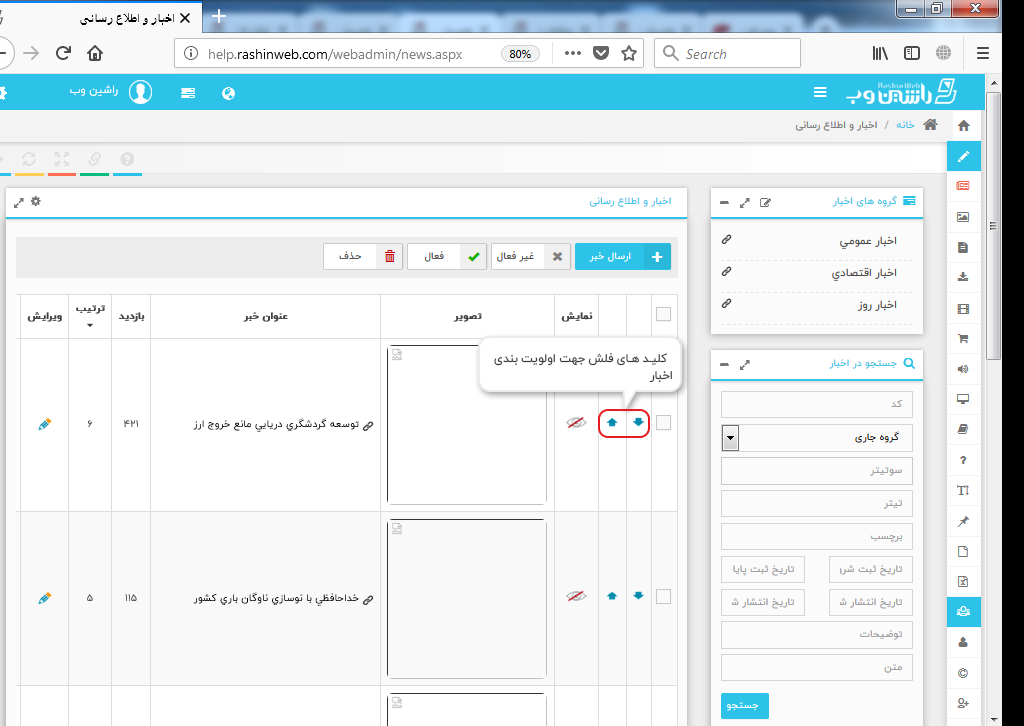This screenshot has height=726, width=1024.
Task: Click the down arrow priority icon in first row
Action: (x=638, y=423)
